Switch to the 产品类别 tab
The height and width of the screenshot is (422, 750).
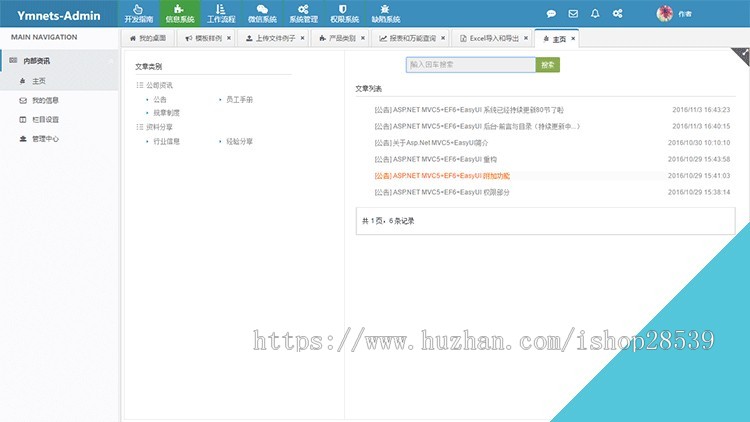338,38
